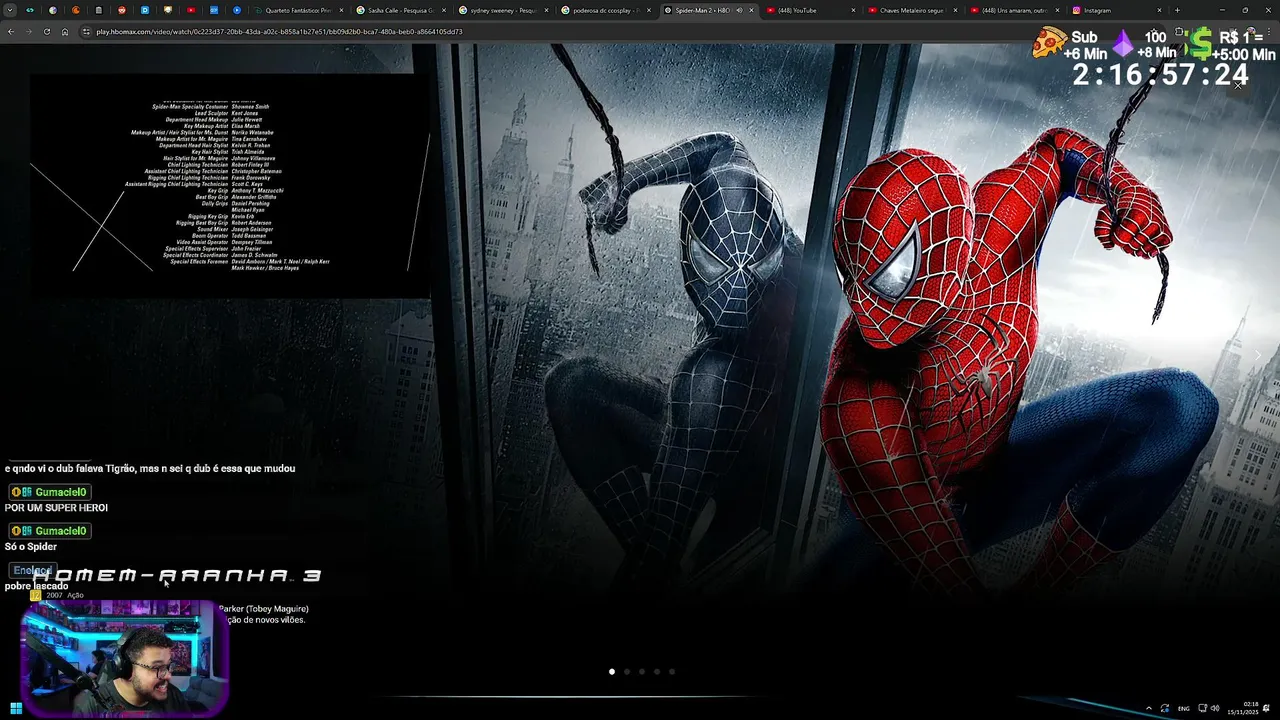Close the Instagram tab
Screen dimensions: 1280x720
click(1160, 10)
